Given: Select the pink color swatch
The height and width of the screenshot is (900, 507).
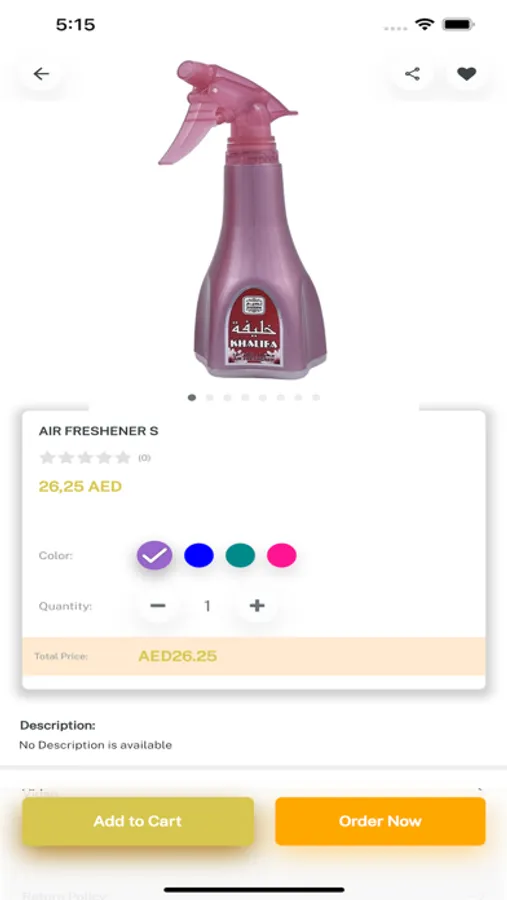Looking at the screenshot, I should (x=281, y=555).
